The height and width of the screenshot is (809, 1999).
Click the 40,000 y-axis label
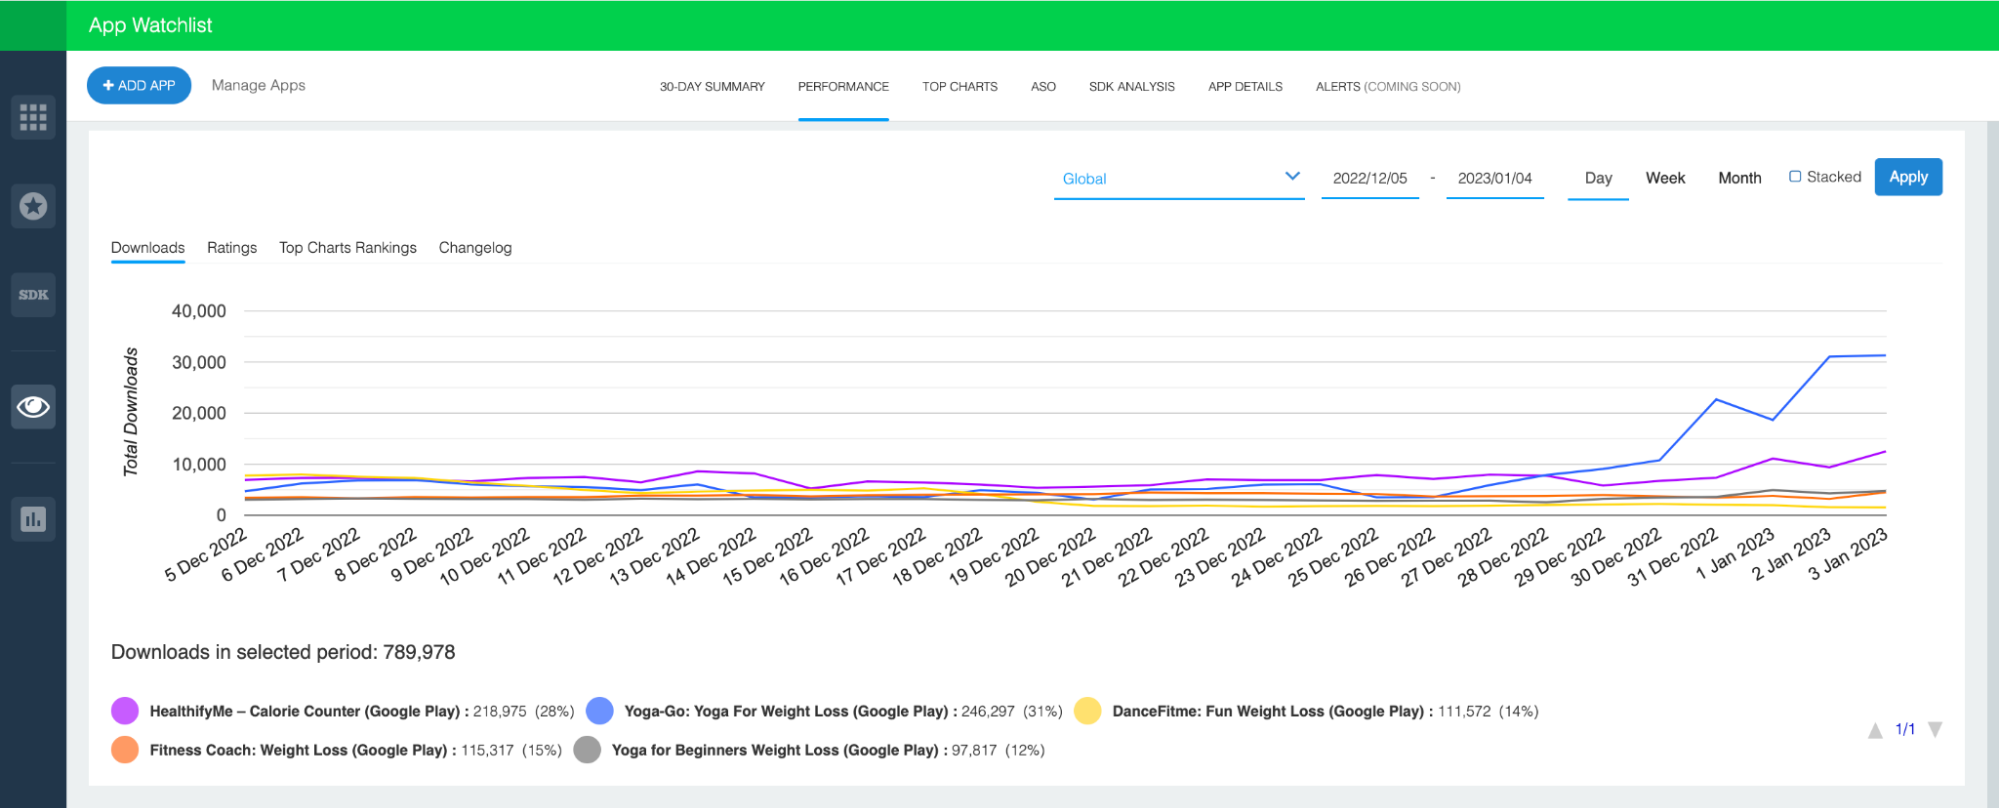point(199,311)
